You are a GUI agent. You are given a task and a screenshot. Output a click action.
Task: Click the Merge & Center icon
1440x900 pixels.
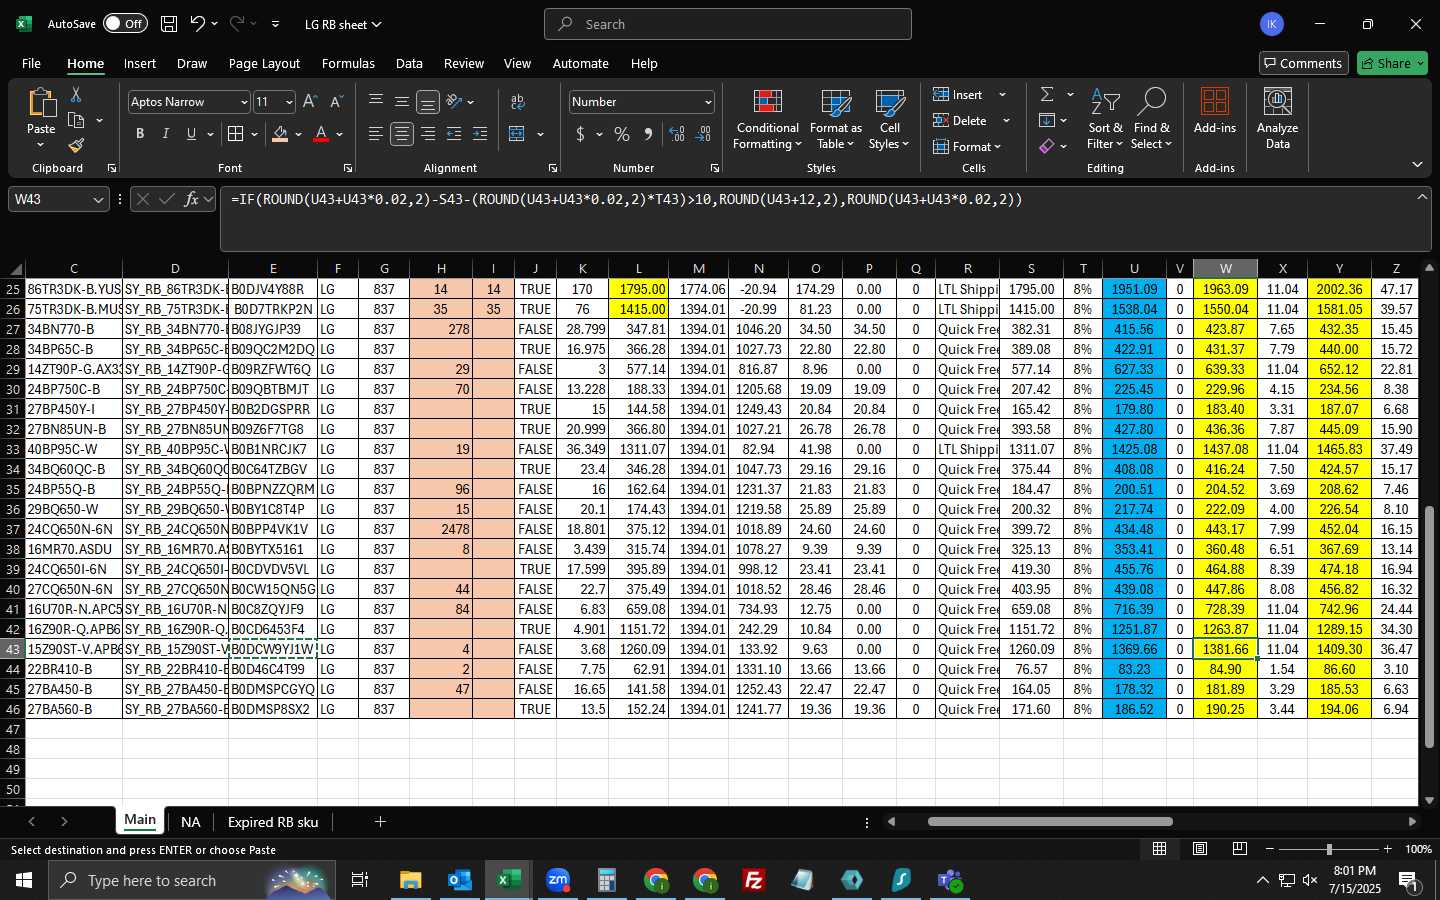[x=517, y=134]
